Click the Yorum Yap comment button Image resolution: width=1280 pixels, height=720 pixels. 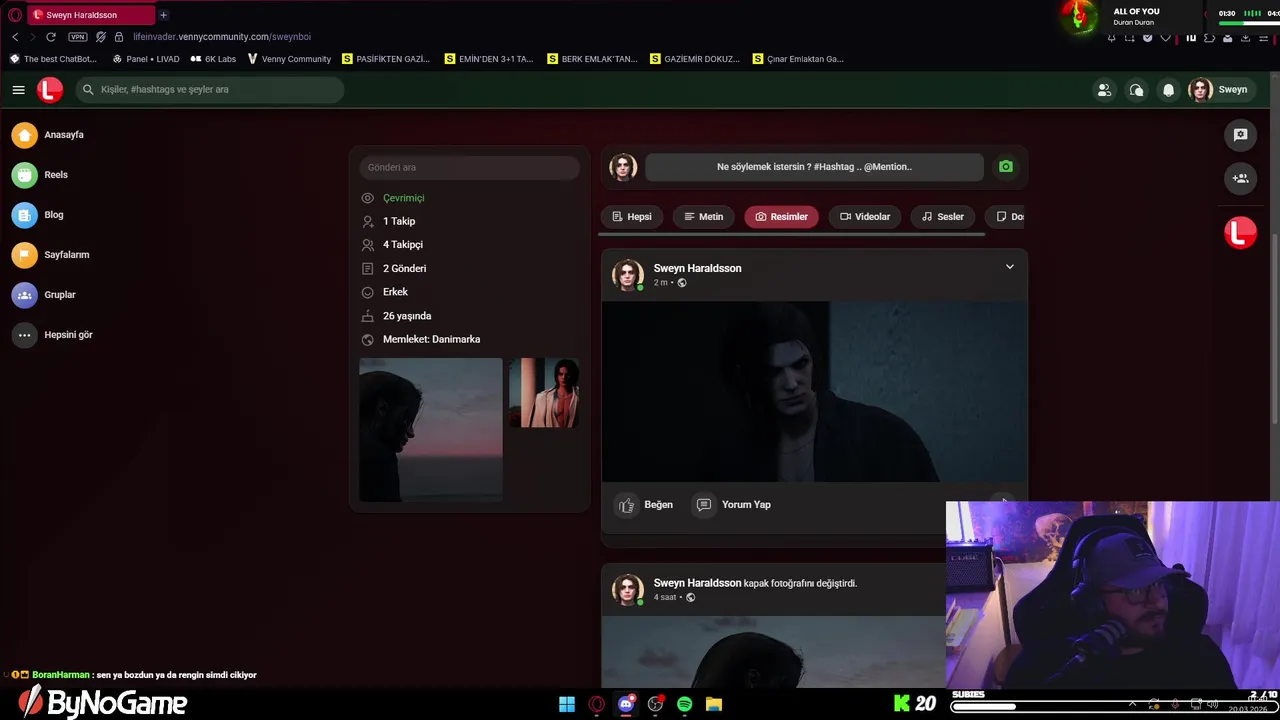tap(733, 505)
